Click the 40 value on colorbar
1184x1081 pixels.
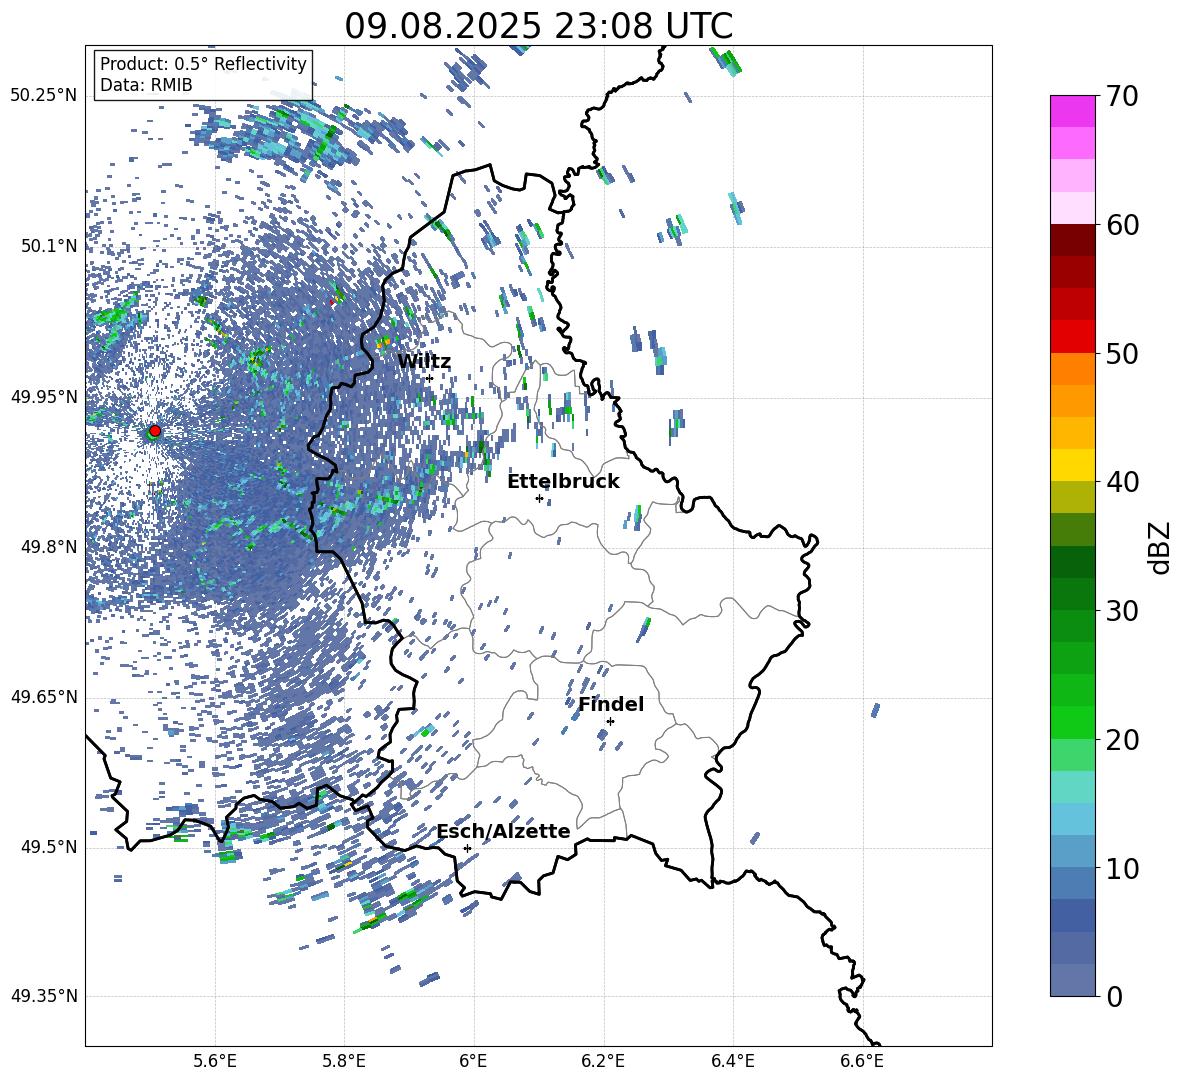tap(1122, 482)
